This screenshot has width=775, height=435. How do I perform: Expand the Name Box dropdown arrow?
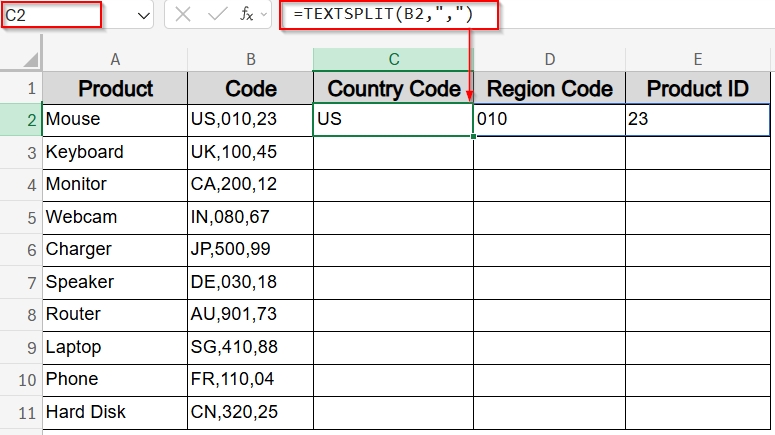[143, 15]
